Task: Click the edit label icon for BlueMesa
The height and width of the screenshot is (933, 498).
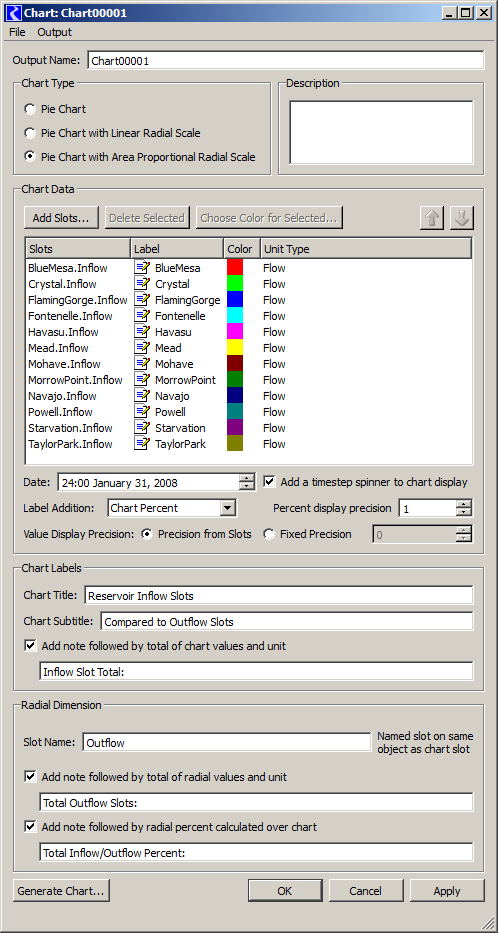Action: [x=141, y=268]
